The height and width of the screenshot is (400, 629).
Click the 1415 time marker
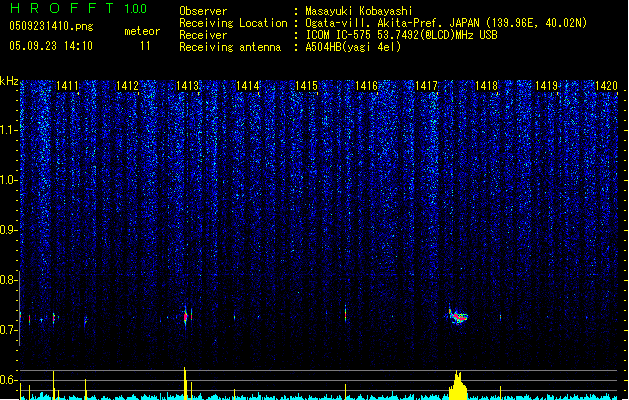(306, 86)
